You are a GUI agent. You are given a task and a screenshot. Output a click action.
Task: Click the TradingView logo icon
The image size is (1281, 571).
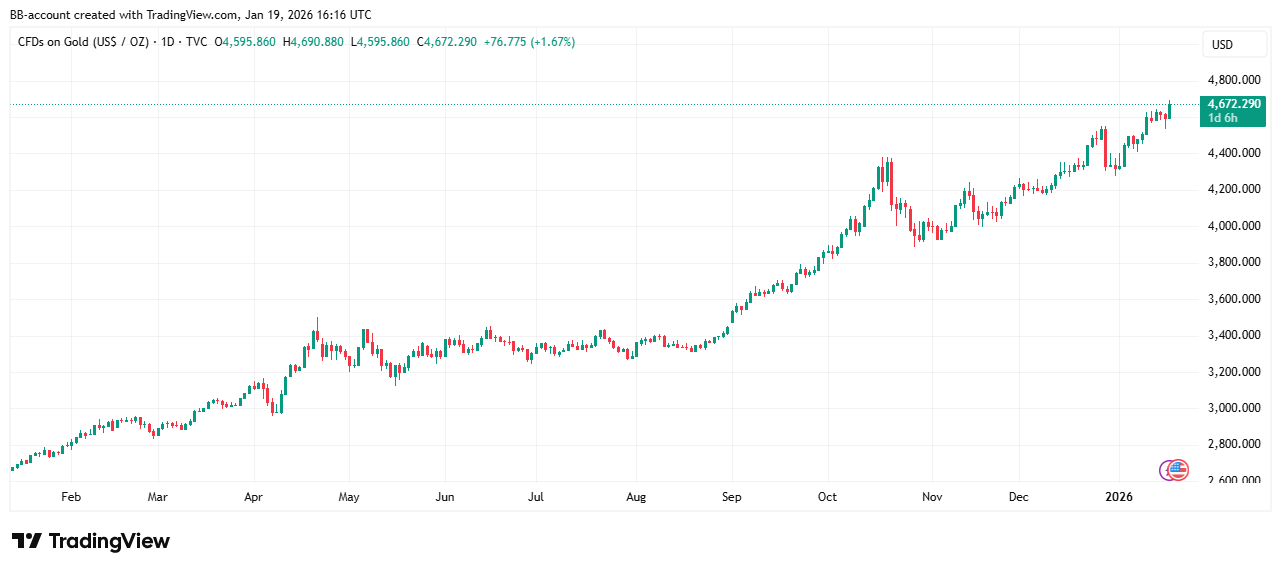click(x=27, y=541)
